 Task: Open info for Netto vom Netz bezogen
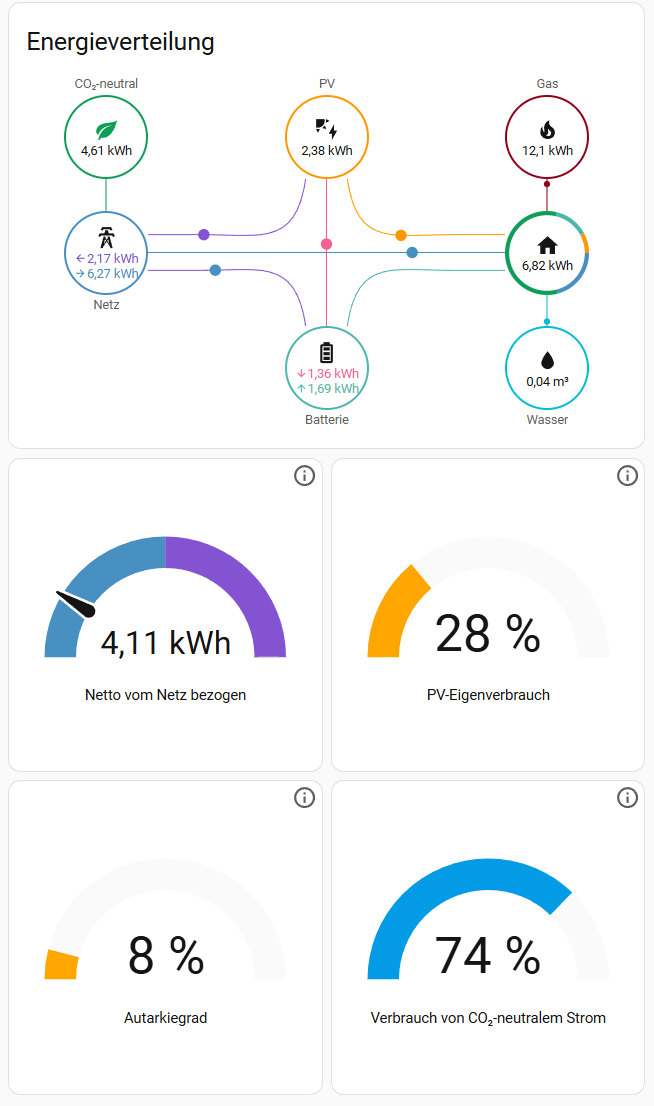tap(305, 476)
